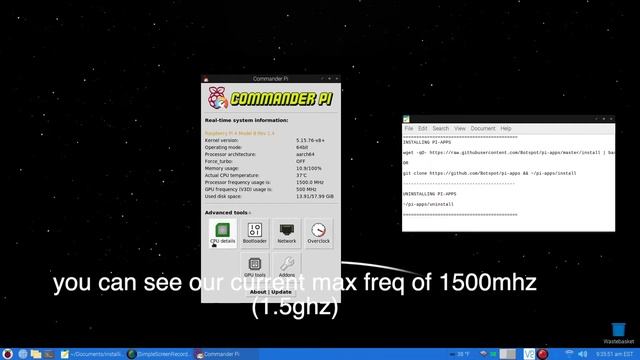Click the wget command line in editor
Viewport: 640px width, 360px height.
[509, 153]
